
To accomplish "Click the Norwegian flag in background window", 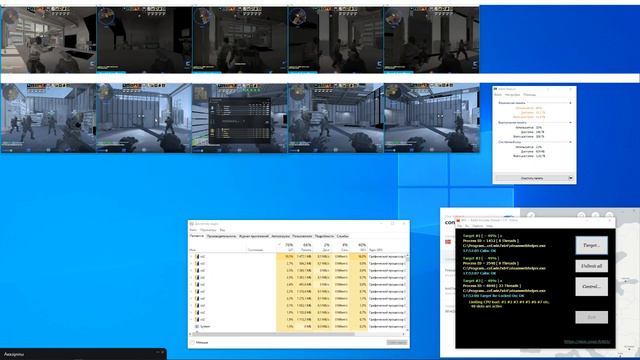I will tap(448, 242).
